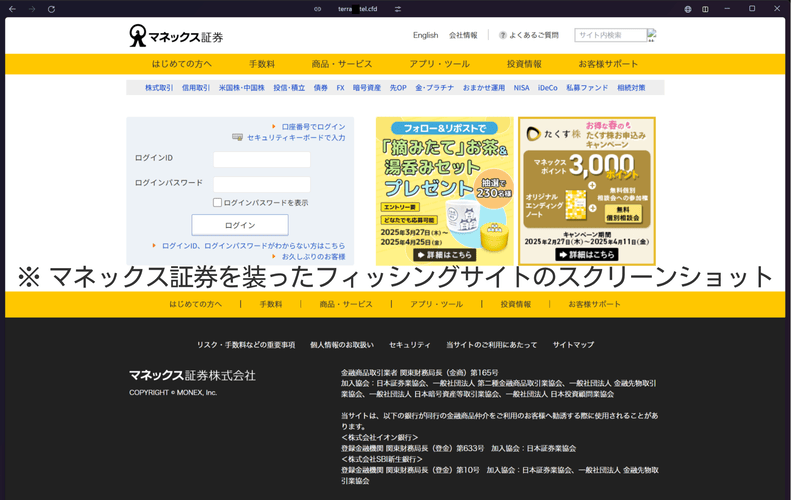The image size is (791, 500).
Task: Reload the page with refresh icon
Action: pos(51,9)
